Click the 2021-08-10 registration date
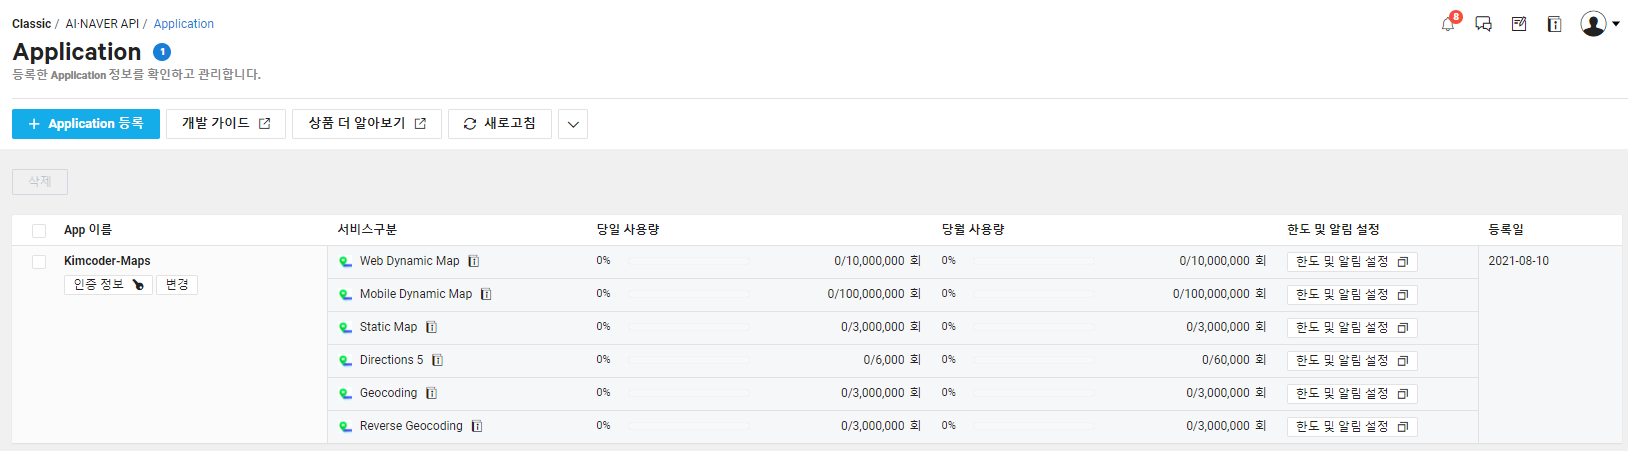The height and width of the screenshot is (451, 1628). [1518, 261]
